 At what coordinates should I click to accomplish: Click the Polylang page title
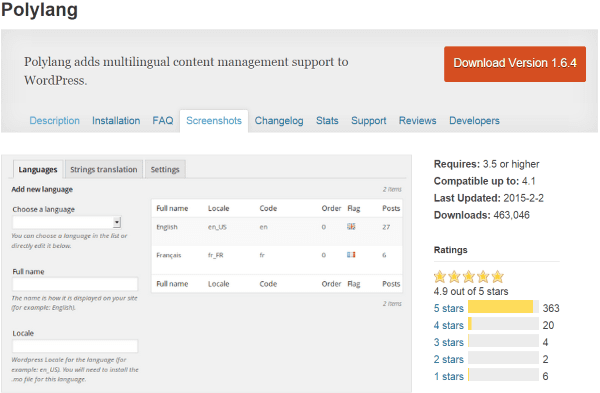[x=39, y=10]
